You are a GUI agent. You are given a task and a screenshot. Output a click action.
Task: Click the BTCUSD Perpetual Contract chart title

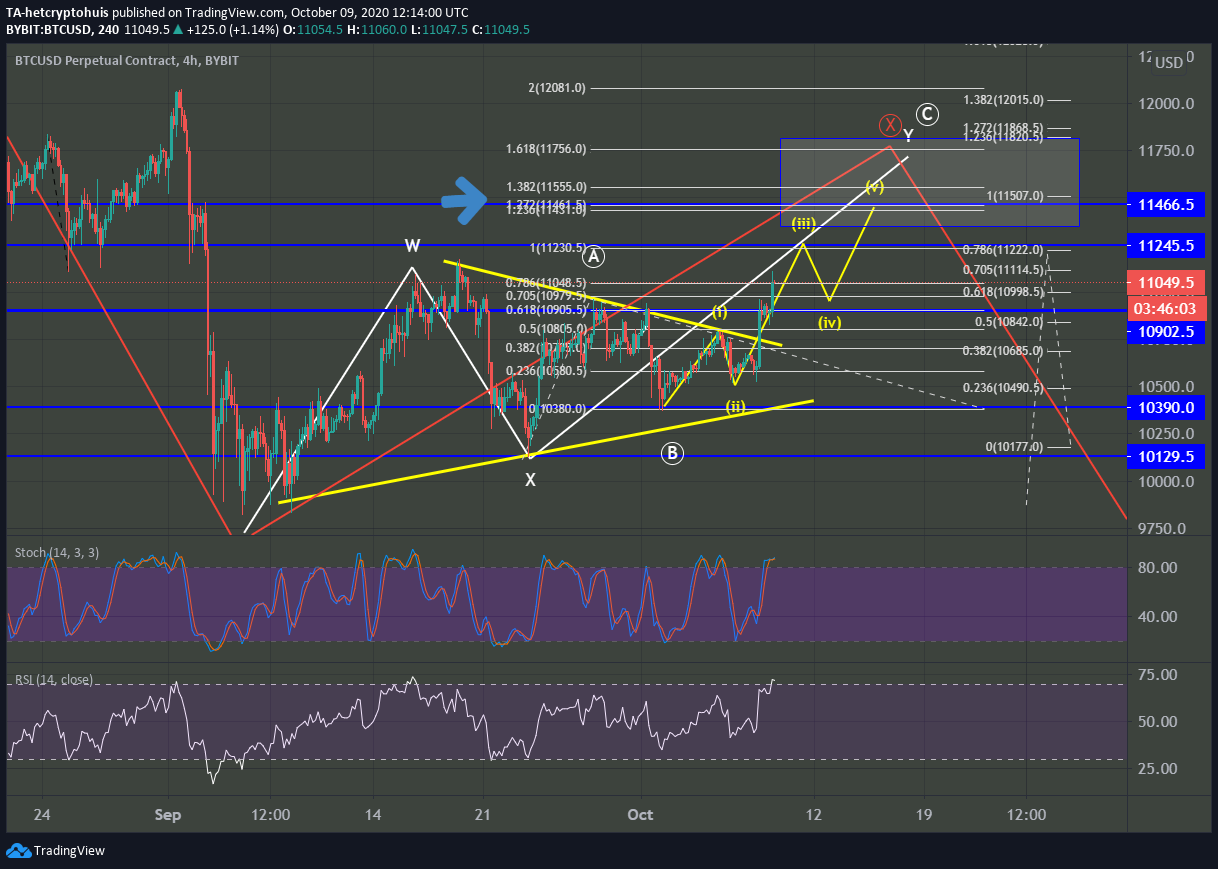click(x=127, y=60)
